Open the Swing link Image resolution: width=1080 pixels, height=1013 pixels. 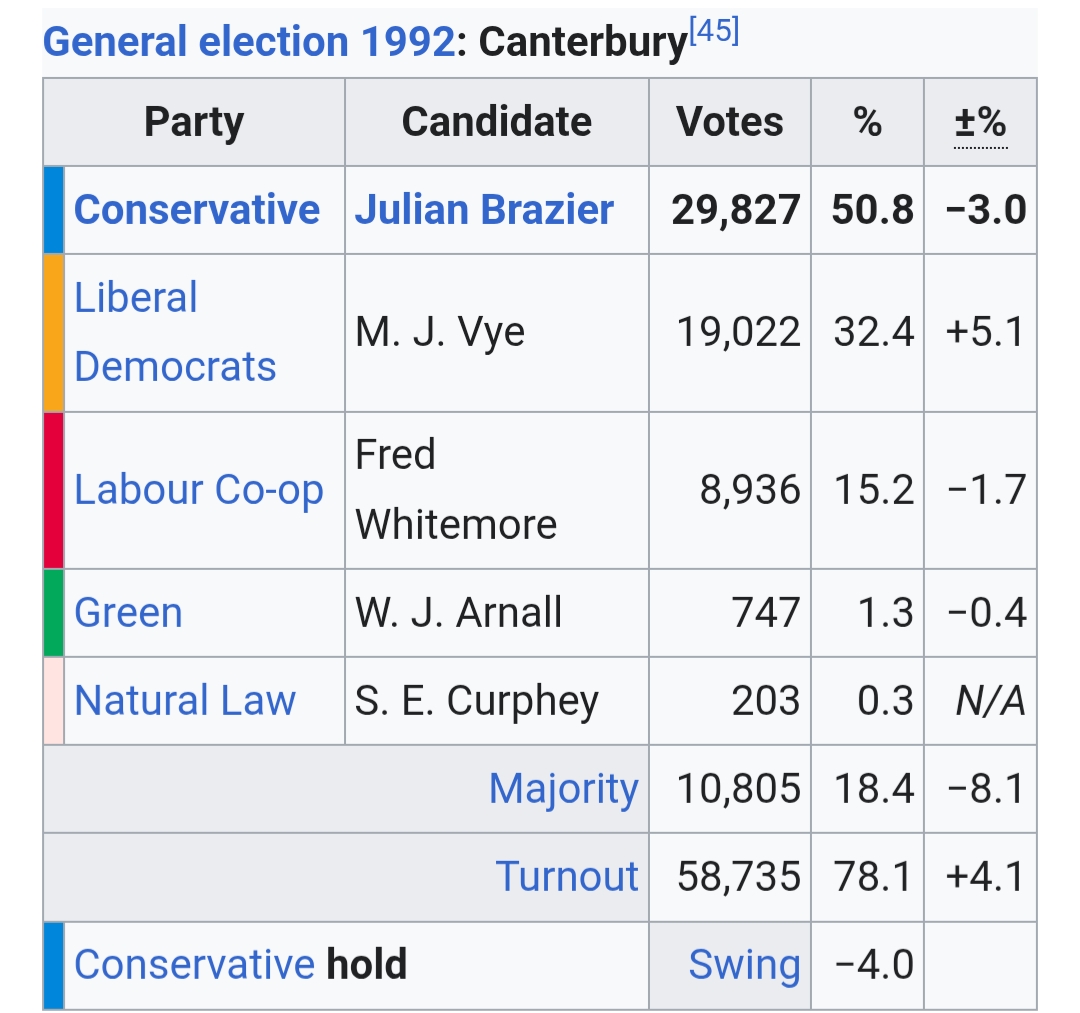tap(744, 965)
